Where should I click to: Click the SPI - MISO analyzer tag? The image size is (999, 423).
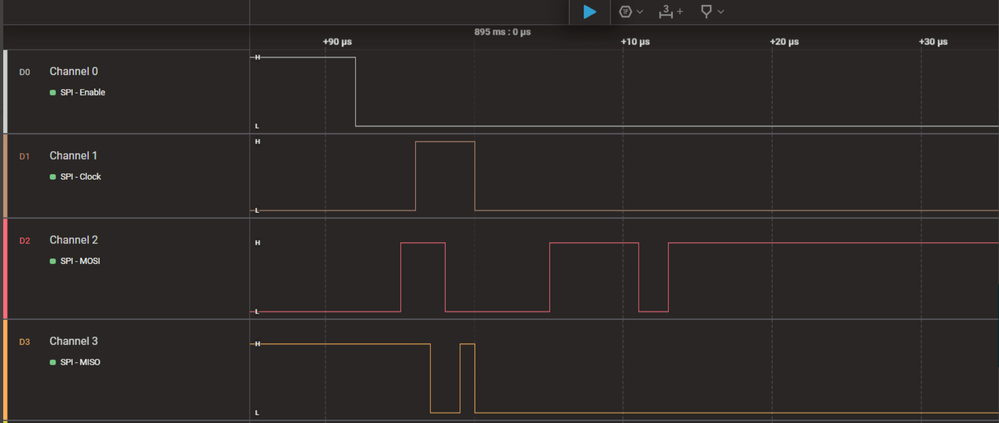(80, 362)
